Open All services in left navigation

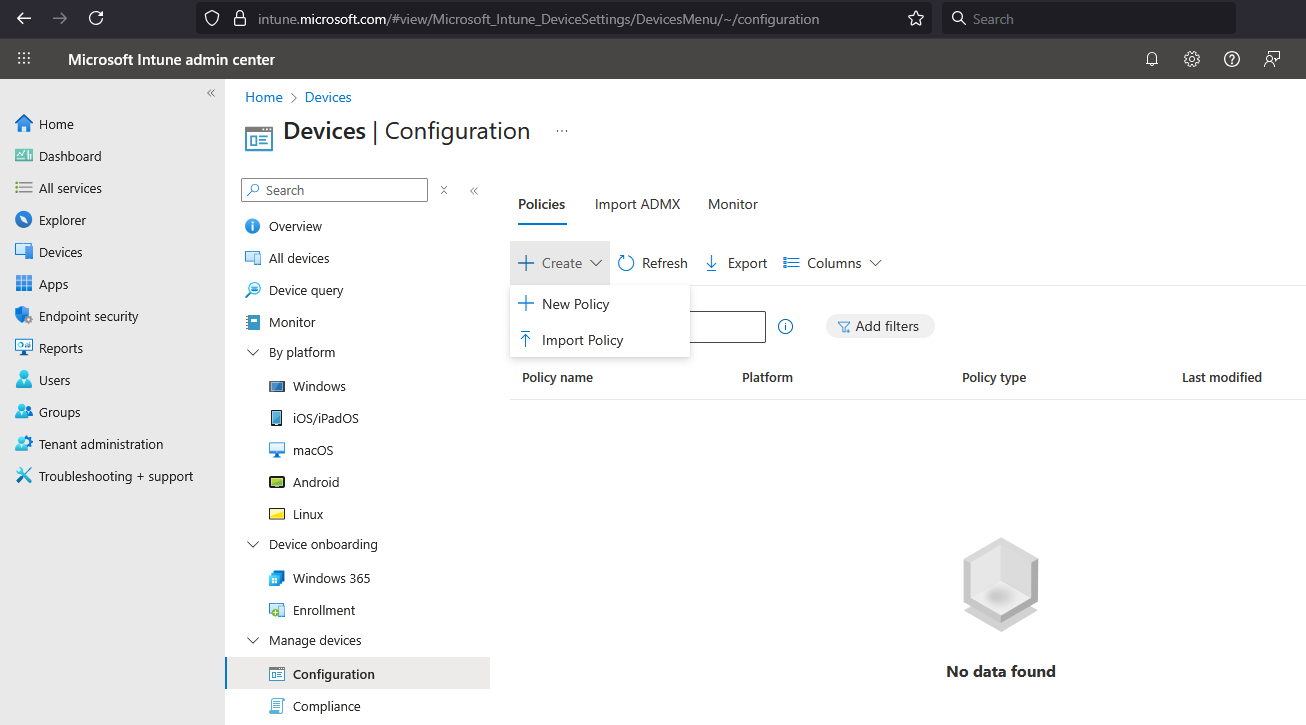[x=70, y=188]
